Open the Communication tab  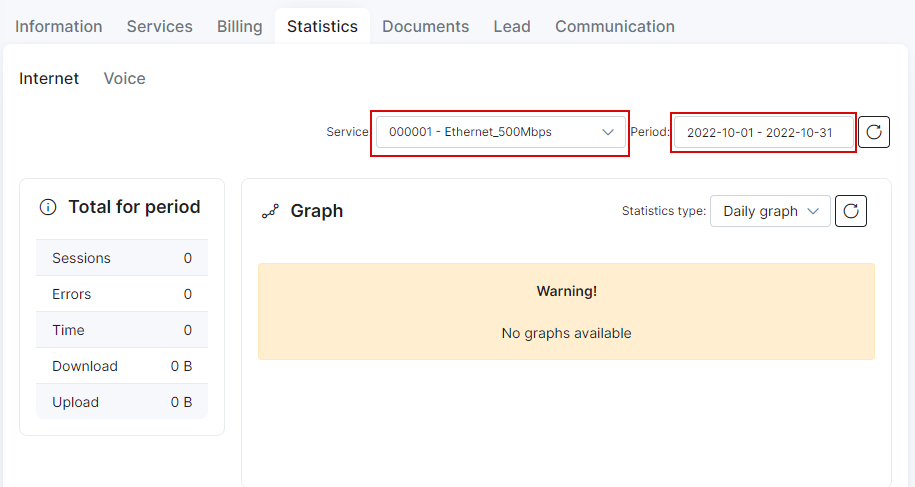point(615,26)
